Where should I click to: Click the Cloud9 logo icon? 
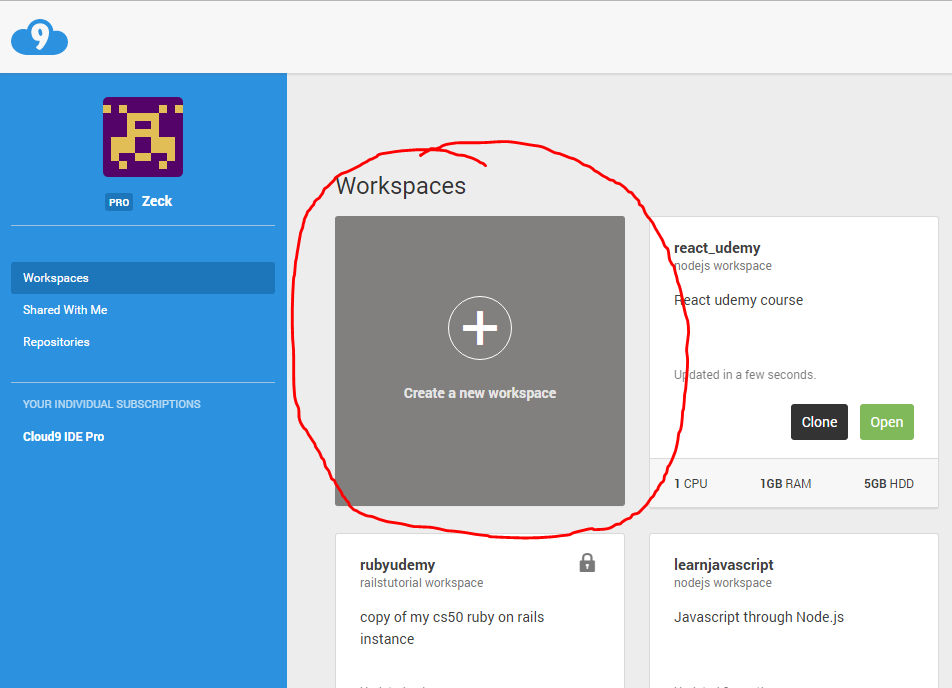point(39,37)
